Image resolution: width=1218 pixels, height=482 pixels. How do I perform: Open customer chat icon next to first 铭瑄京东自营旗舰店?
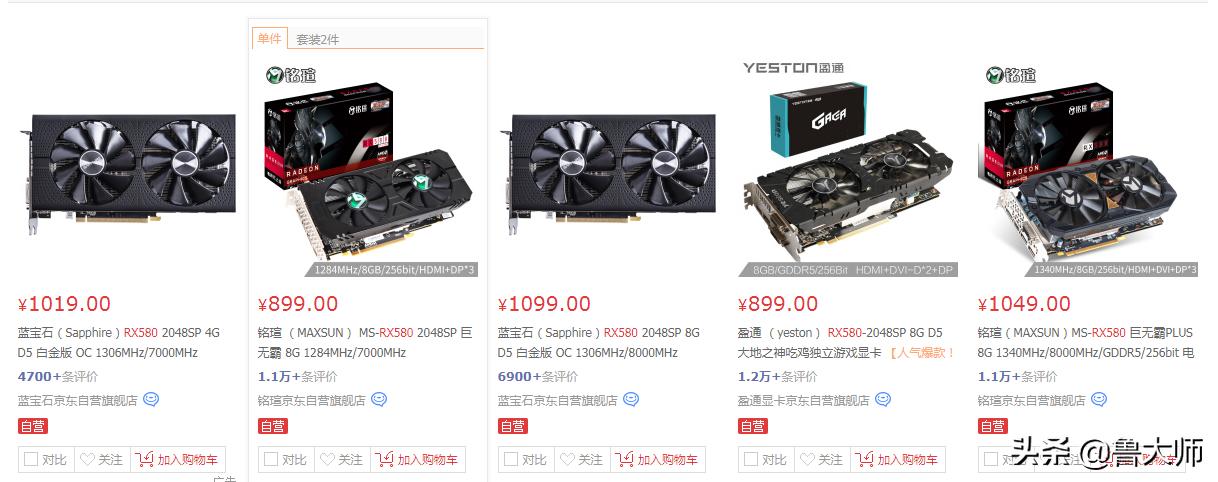(x=379, y=399)
